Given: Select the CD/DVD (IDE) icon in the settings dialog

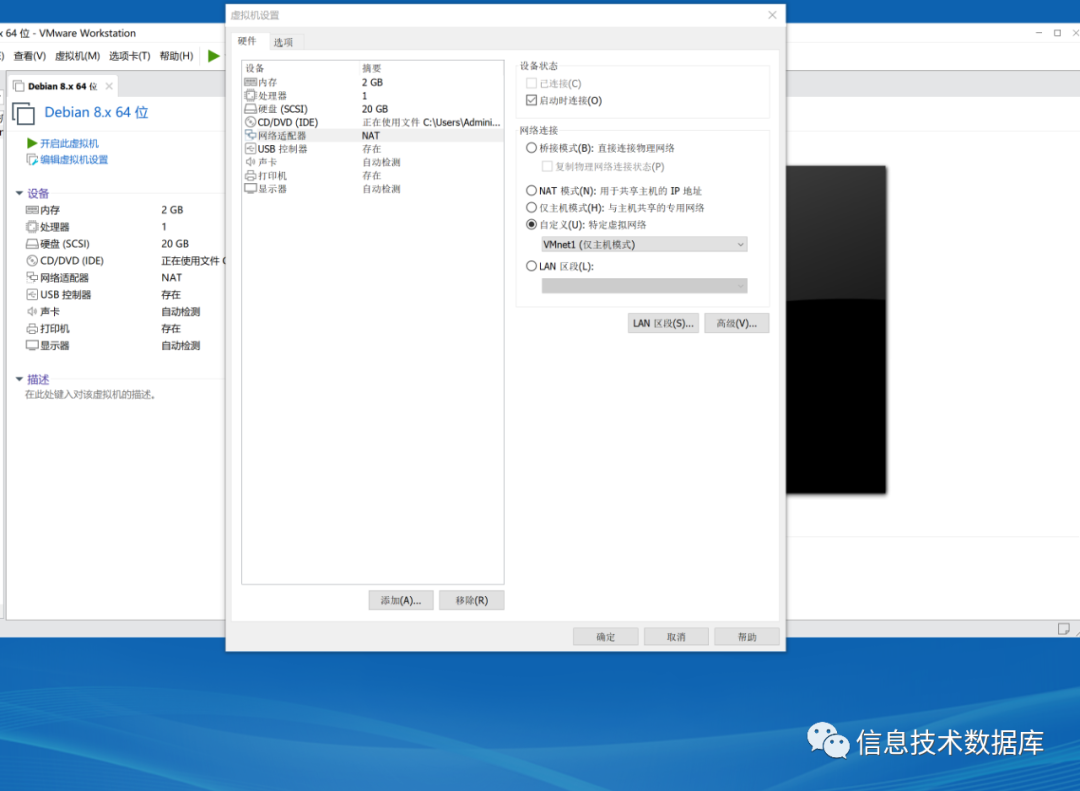Looking at the screenshot, I should [x=251, y=122].
